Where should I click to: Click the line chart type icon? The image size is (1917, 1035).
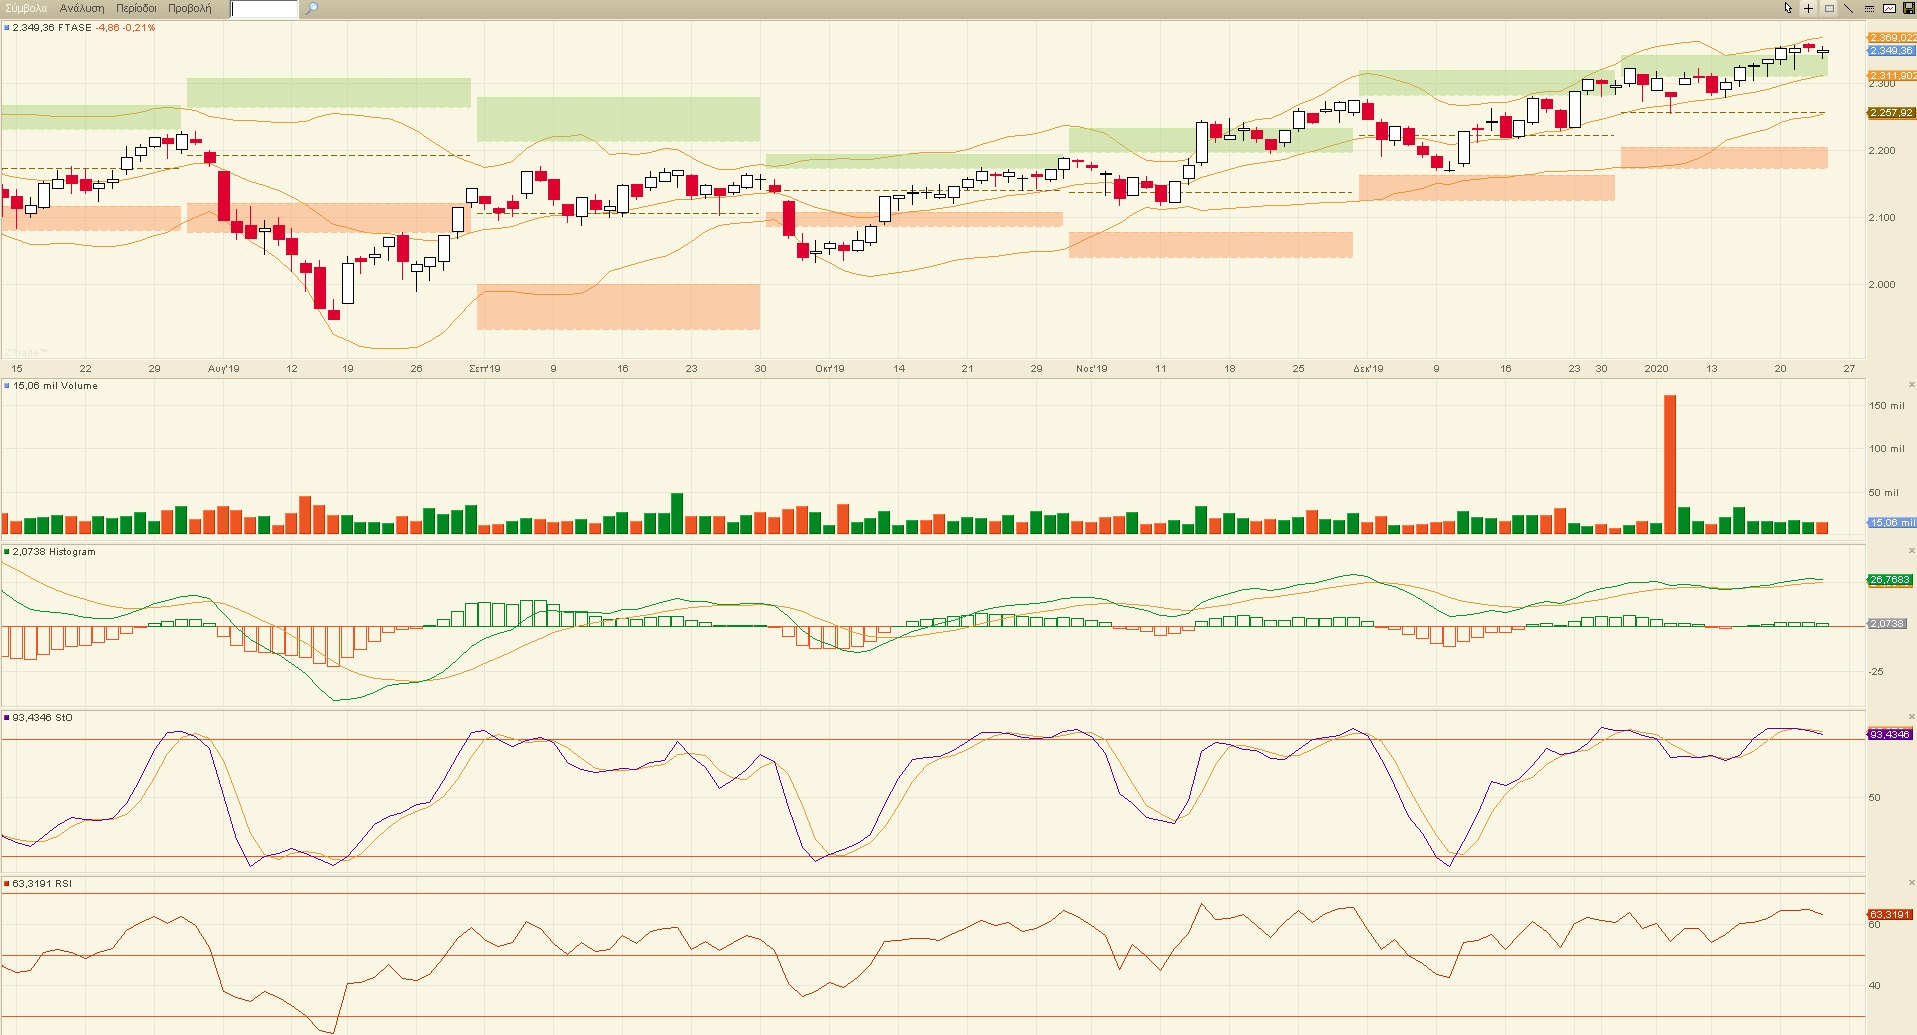coord(1889,8)
